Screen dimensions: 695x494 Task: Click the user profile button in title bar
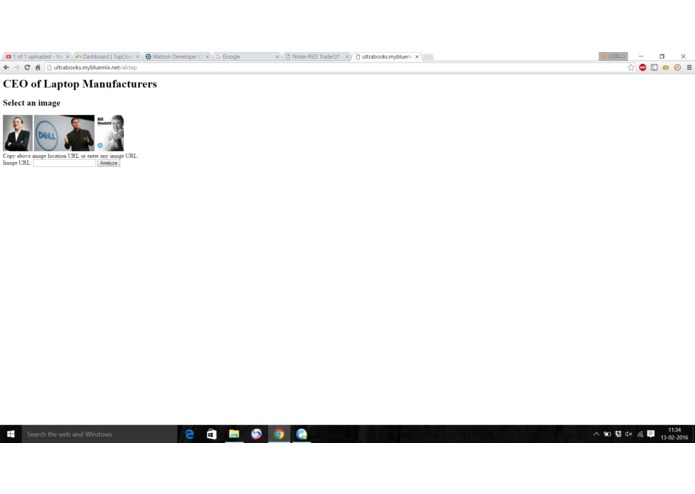(613, 56)
